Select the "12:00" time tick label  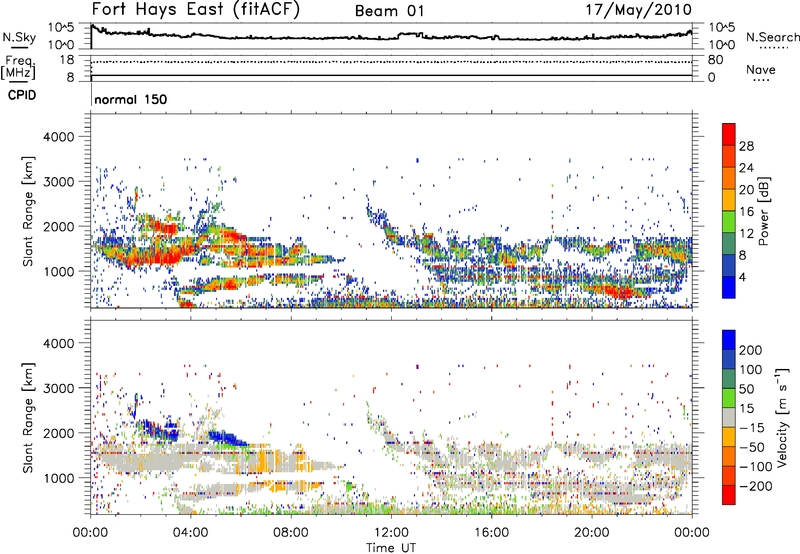pos(391,533)
